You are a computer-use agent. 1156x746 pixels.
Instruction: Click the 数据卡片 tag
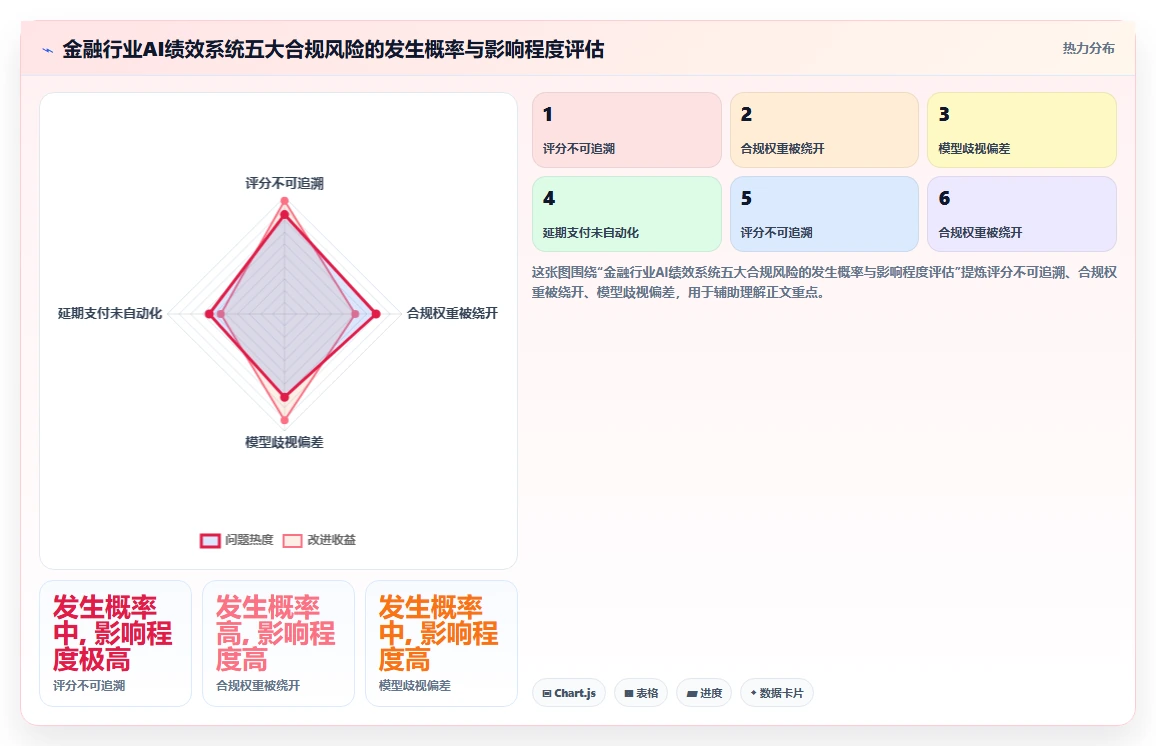(777, 693)
